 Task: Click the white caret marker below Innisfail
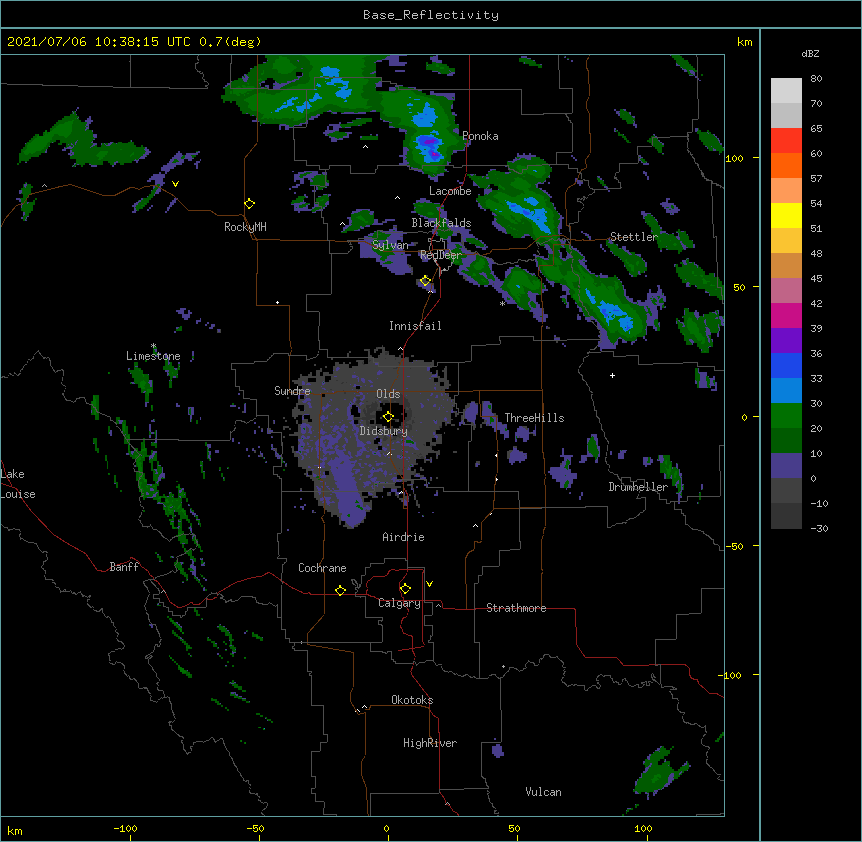click(x=400, y=349)
